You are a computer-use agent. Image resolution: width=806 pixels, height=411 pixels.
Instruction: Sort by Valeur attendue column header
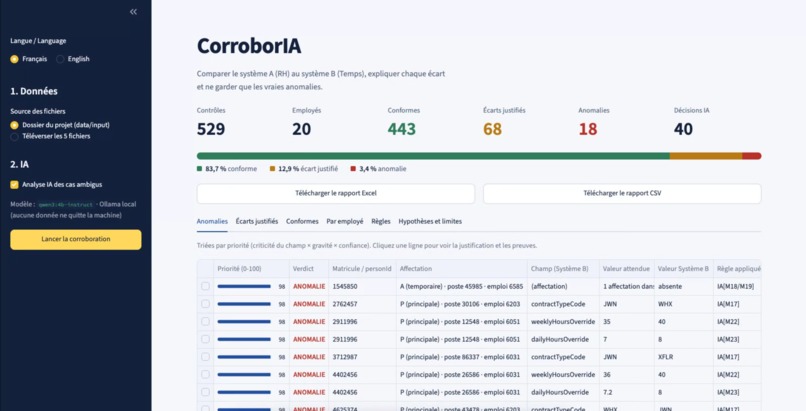[x=626, y=269]
